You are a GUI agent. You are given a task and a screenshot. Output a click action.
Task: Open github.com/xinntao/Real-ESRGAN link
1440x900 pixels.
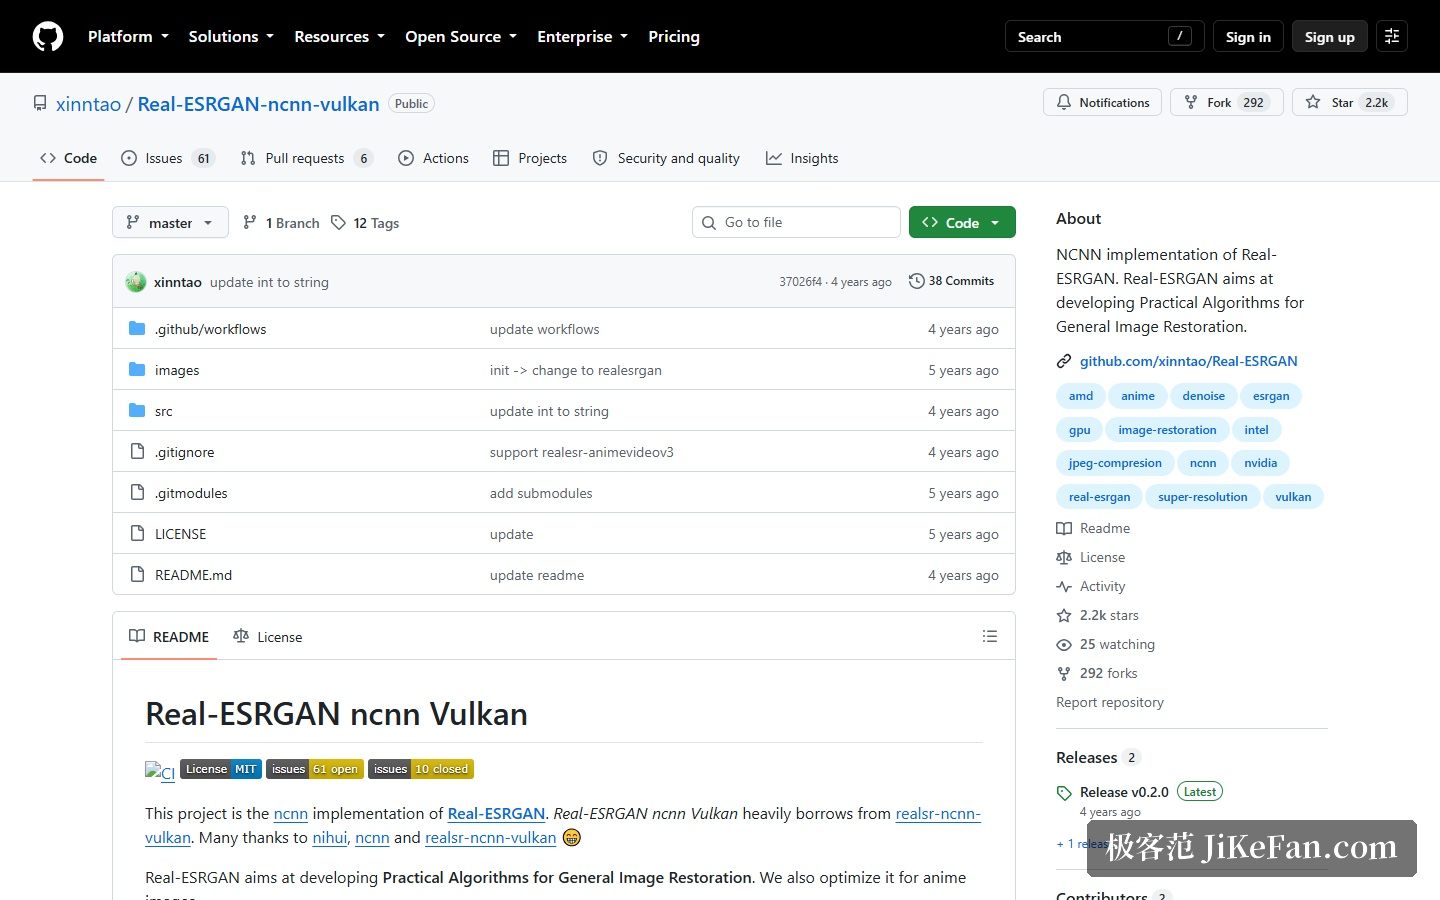point(1188,361)
